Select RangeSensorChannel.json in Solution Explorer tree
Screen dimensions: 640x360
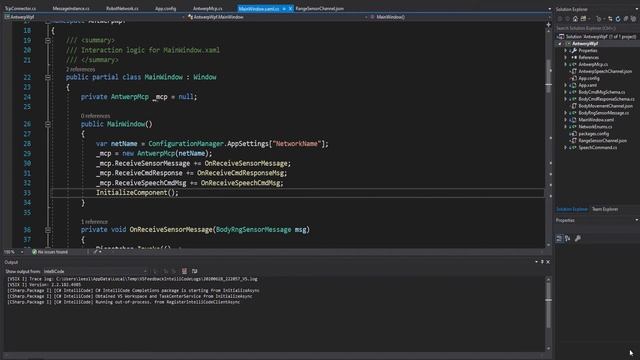click(x=602, y=141)
